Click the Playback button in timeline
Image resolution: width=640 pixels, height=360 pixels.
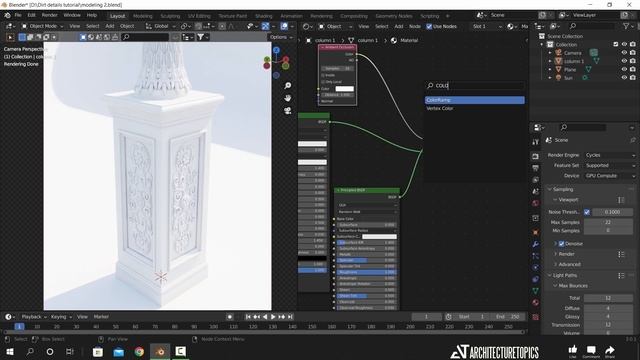click(33, 317)
